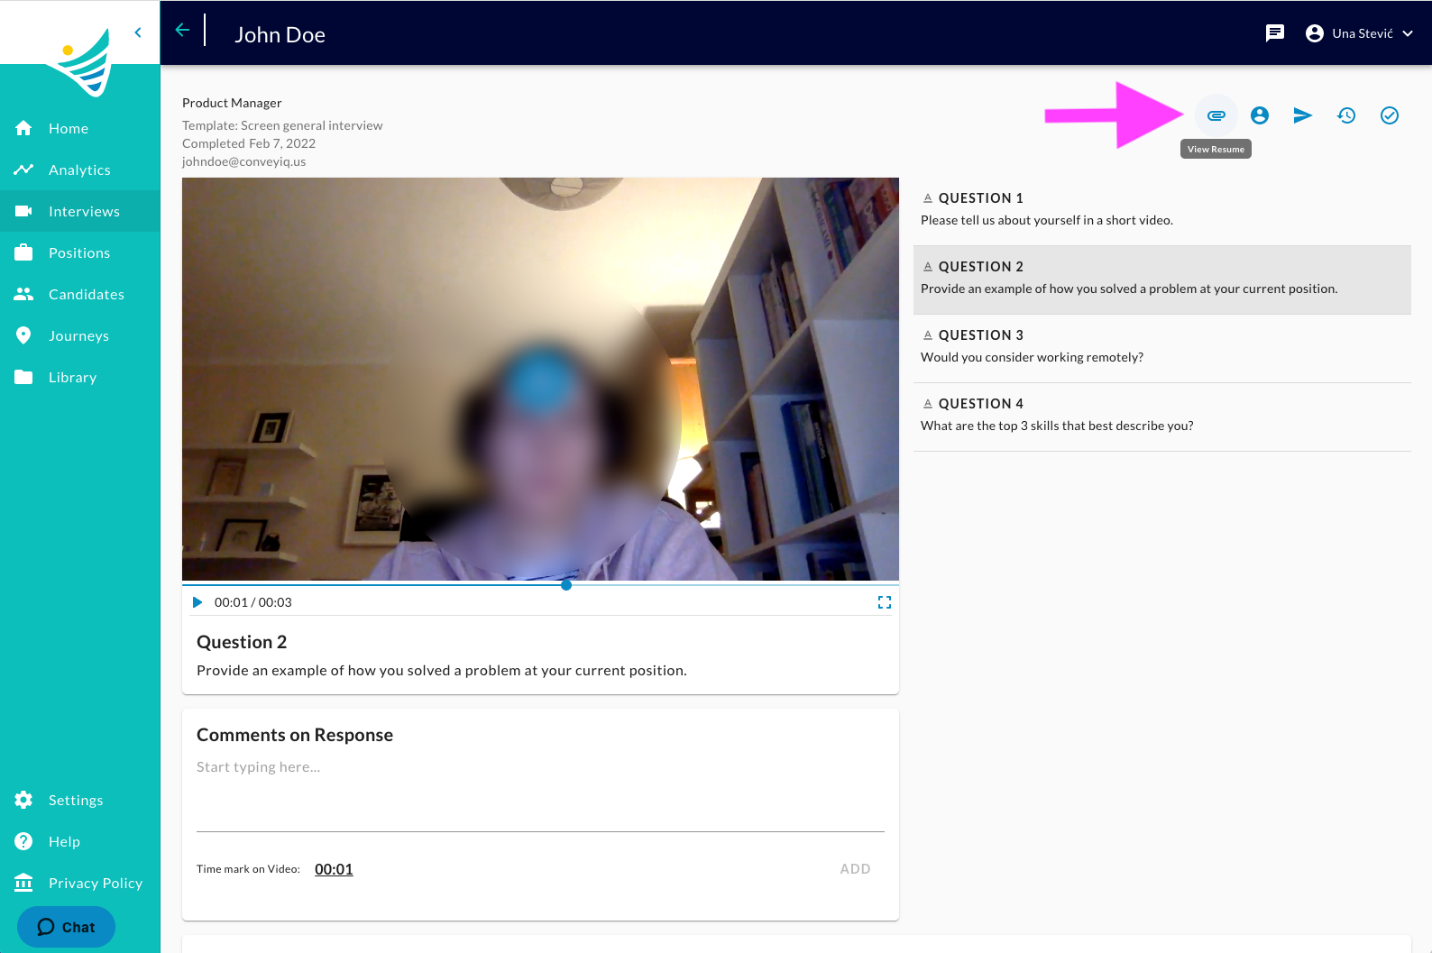Image resolution: width=1432 pixels, height=953 pixels.
Task: Click the video progress slider handle
Action: (x=566, y=584)
